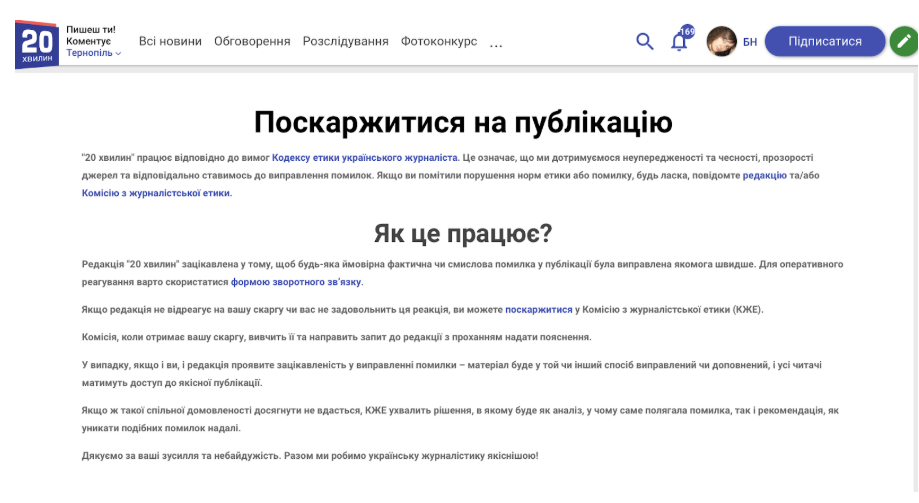This screenshot has width=919, height=503.
Task: Open notifications via the bell icon
Action: point(679,41)
